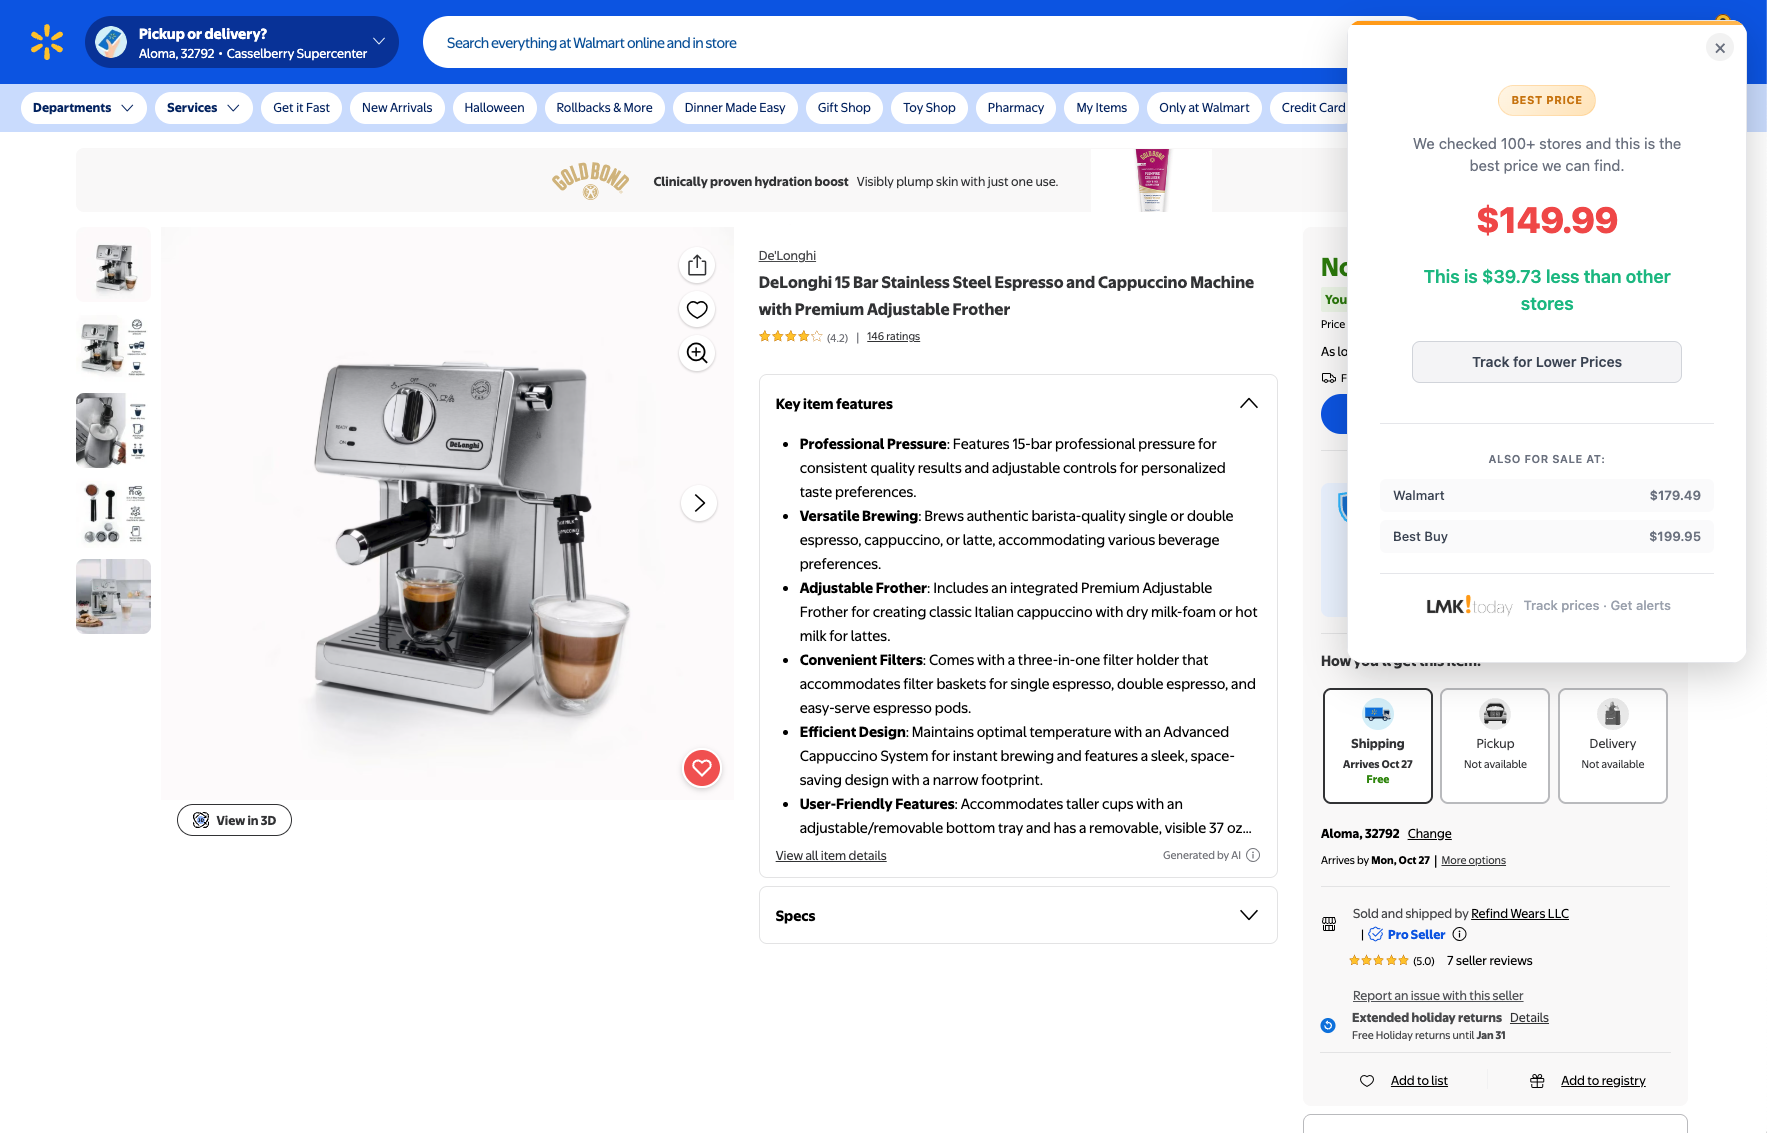
Task: Select the Walmart $179.49 price row
Action: pos(1546,496)
